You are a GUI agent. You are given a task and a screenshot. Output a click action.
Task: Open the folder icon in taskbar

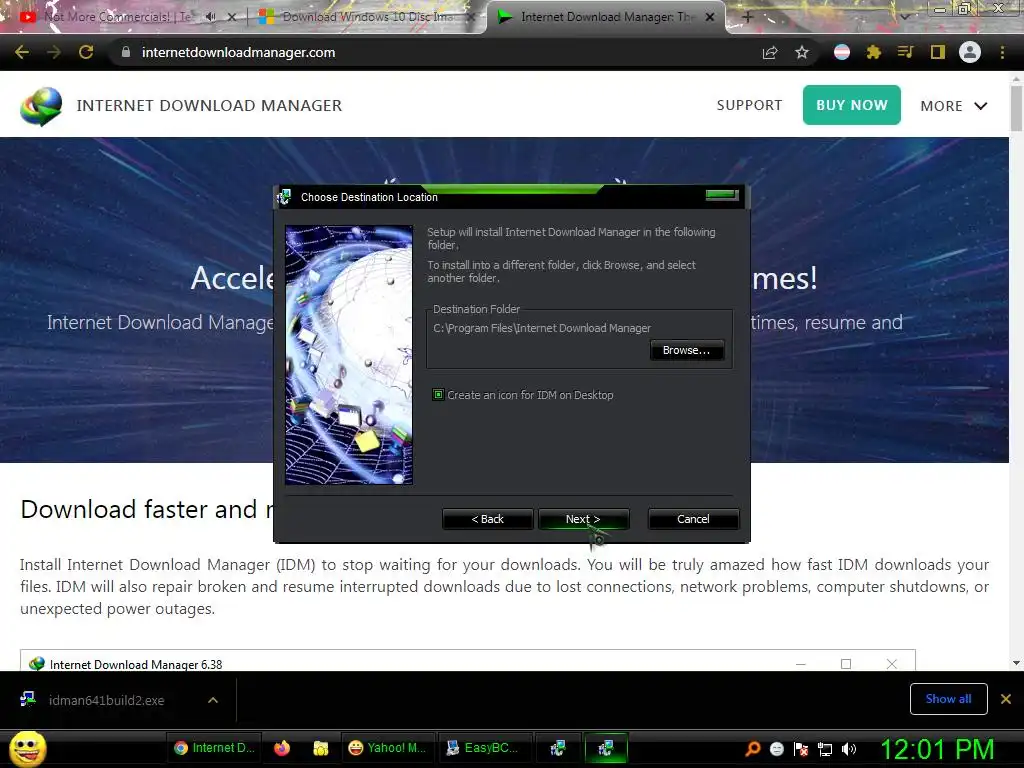pyautogui.click(x=321, y=748)
